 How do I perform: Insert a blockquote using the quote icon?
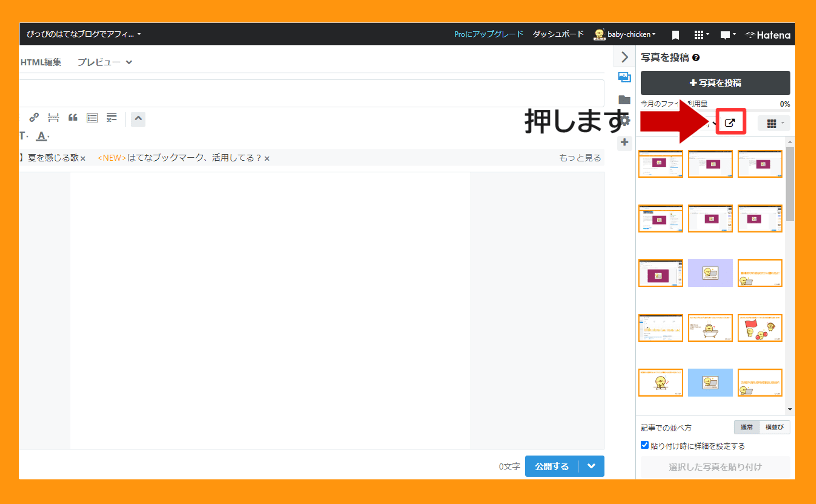[x=73, y=118]
